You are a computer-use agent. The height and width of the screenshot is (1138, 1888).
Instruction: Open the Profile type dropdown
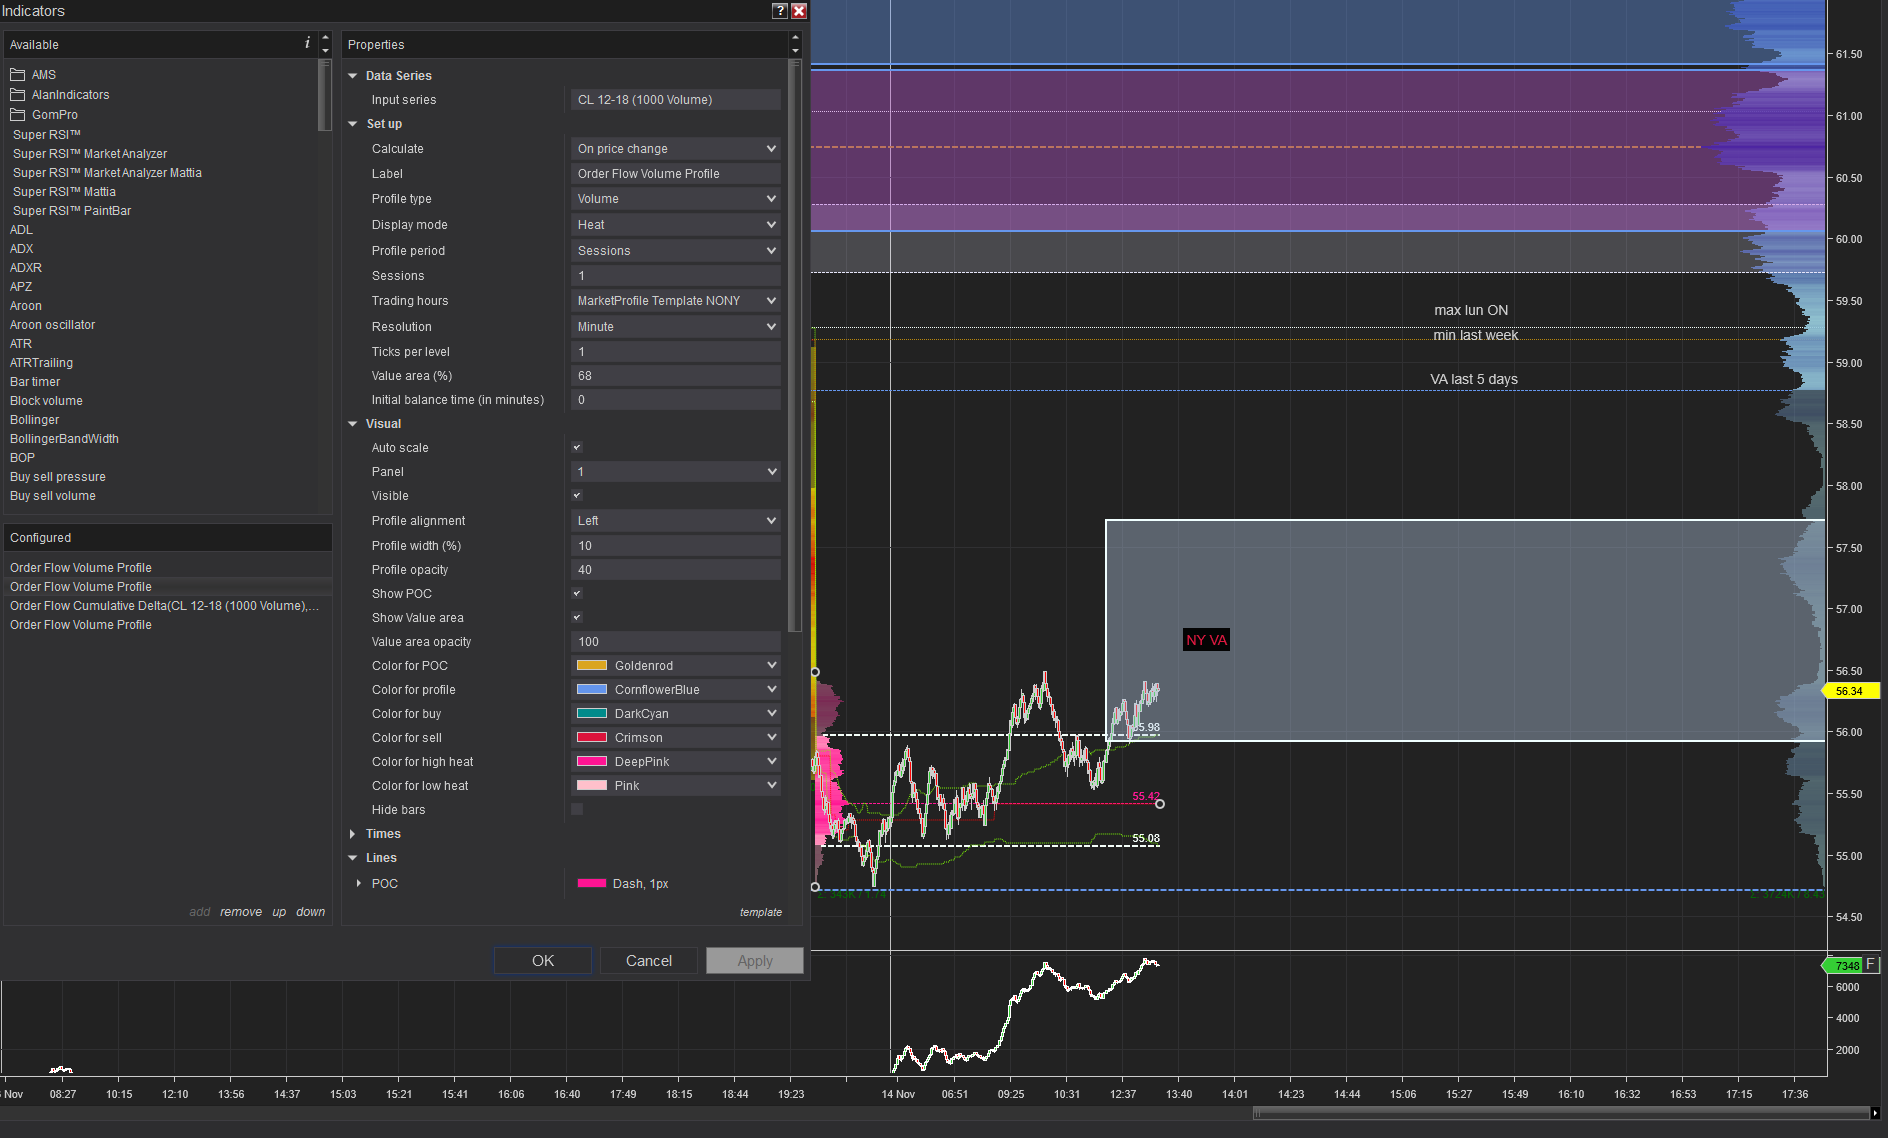click(675, 199)
